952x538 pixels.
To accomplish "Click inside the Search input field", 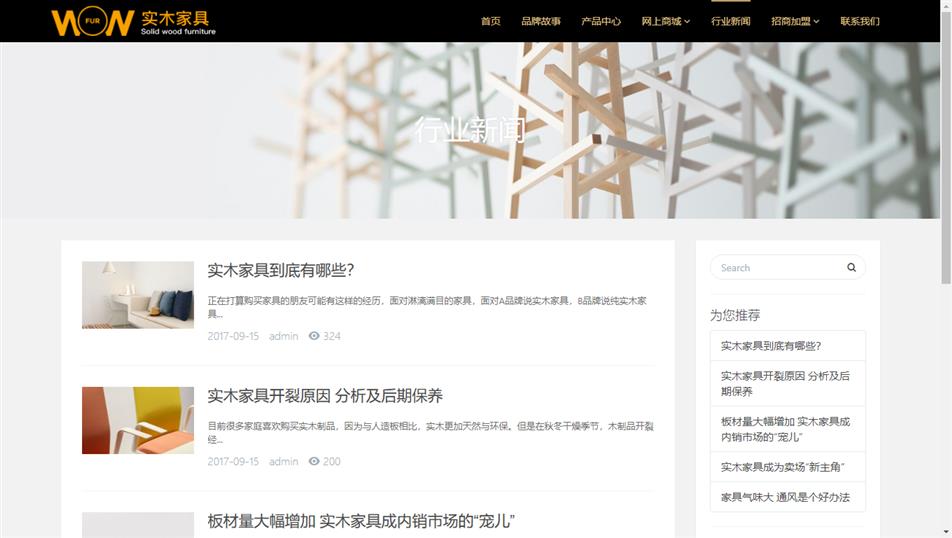I will 780,267.
